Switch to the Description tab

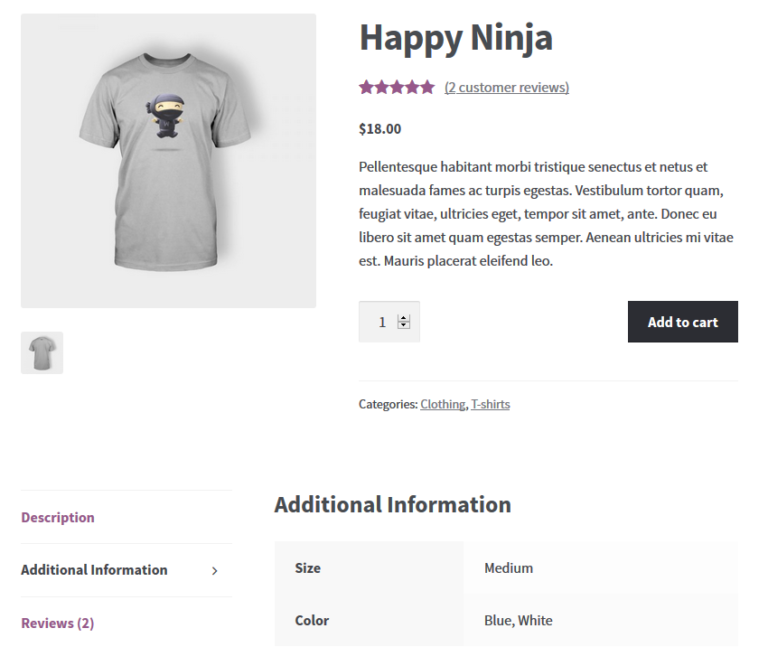point(58,518)
